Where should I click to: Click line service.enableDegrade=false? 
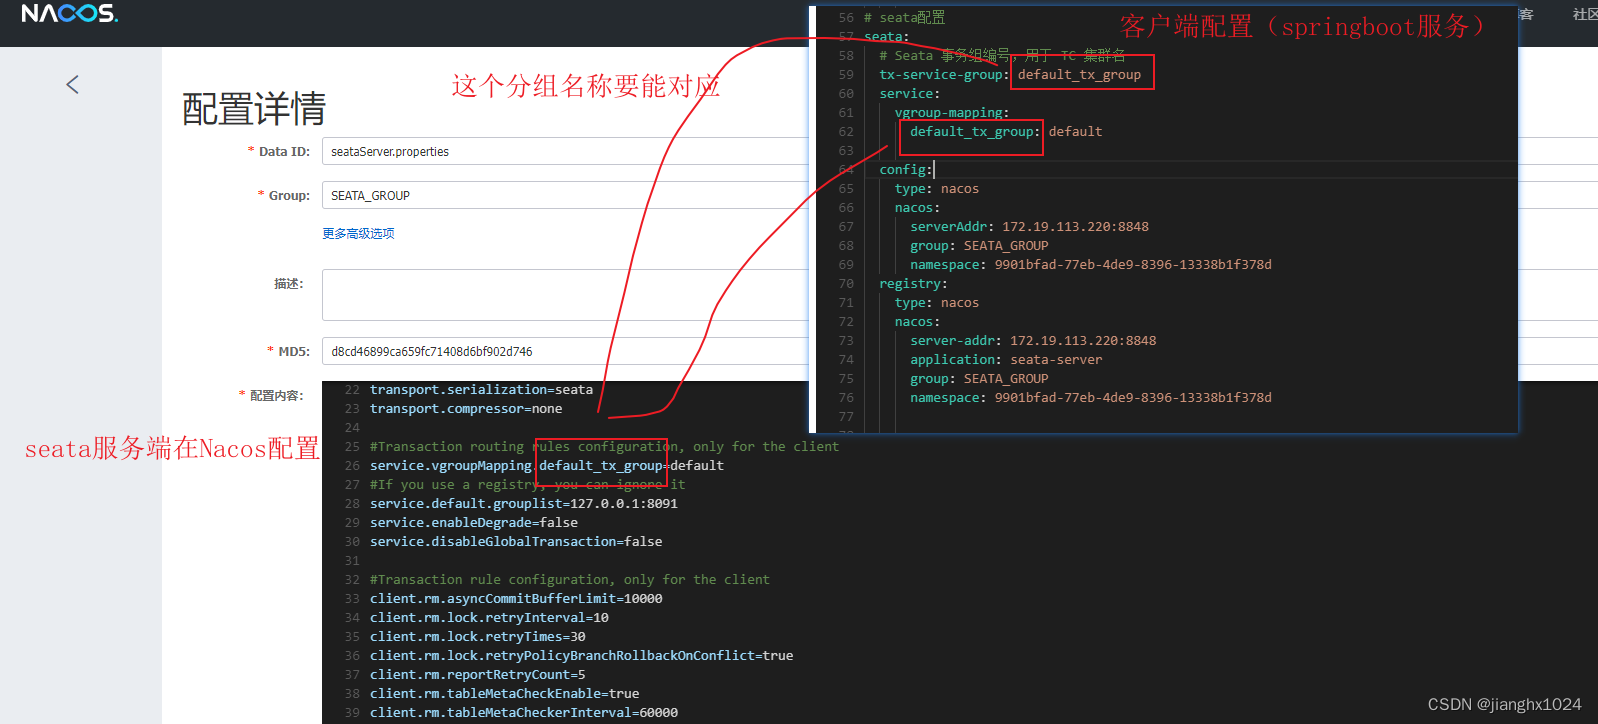coord(474,523)
